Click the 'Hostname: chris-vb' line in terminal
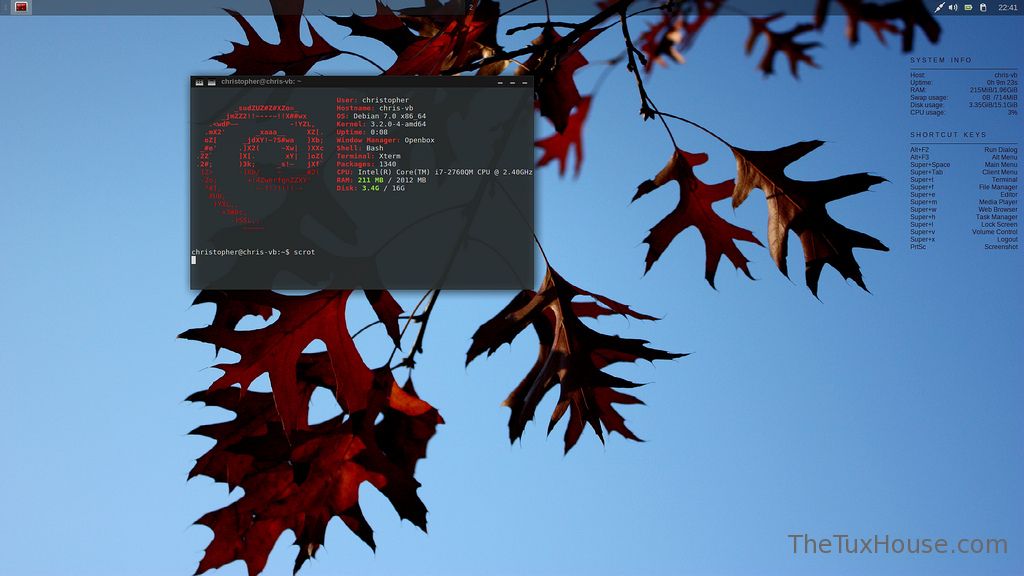The height and width of the screenshot is (576, 1024). tap(375, 108)
